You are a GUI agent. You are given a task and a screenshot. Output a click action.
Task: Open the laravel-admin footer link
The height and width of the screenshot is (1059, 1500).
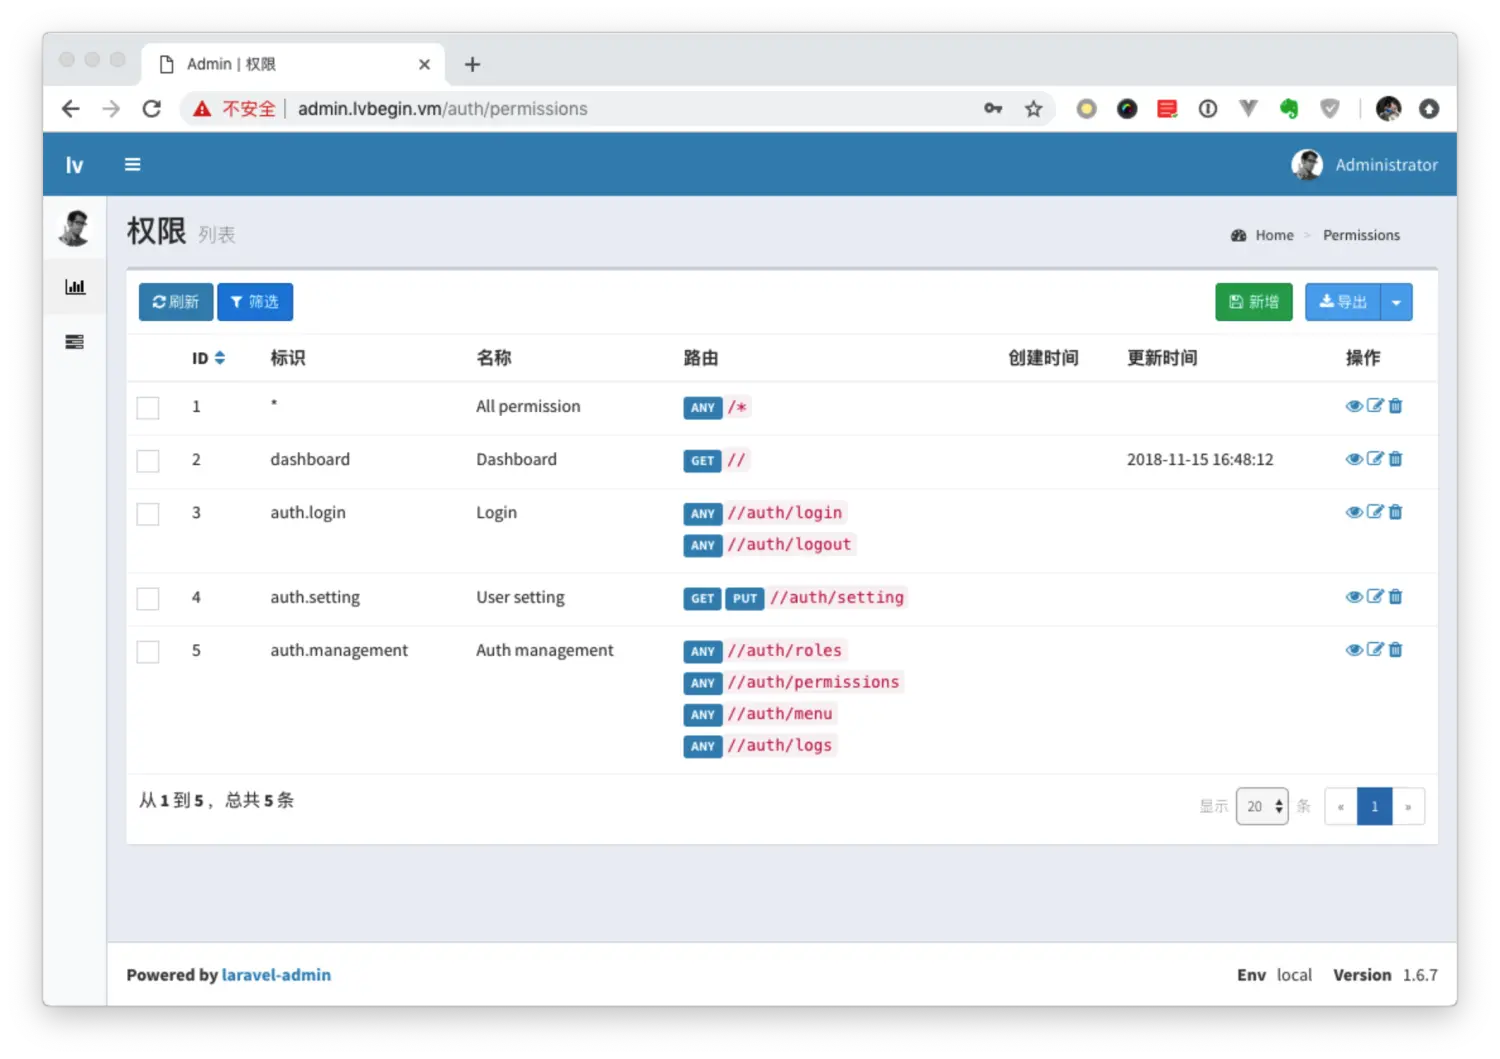pyautogui.click(x=276, y=975)
